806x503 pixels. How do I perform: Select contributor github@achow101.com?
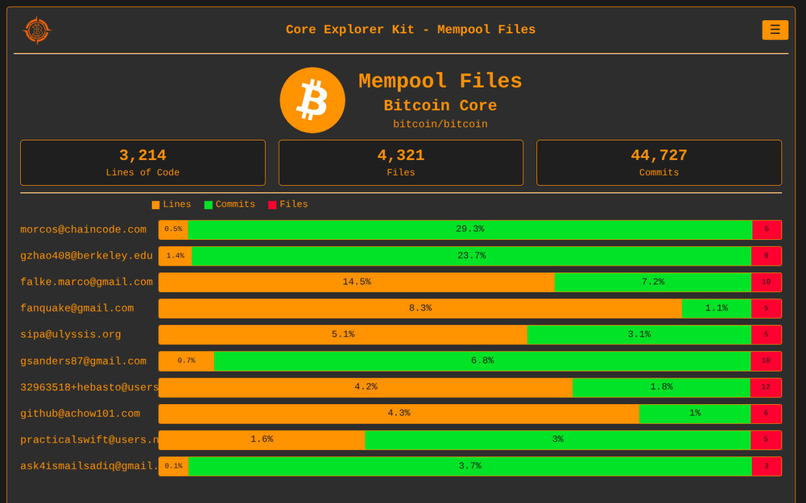coord(80,414)
